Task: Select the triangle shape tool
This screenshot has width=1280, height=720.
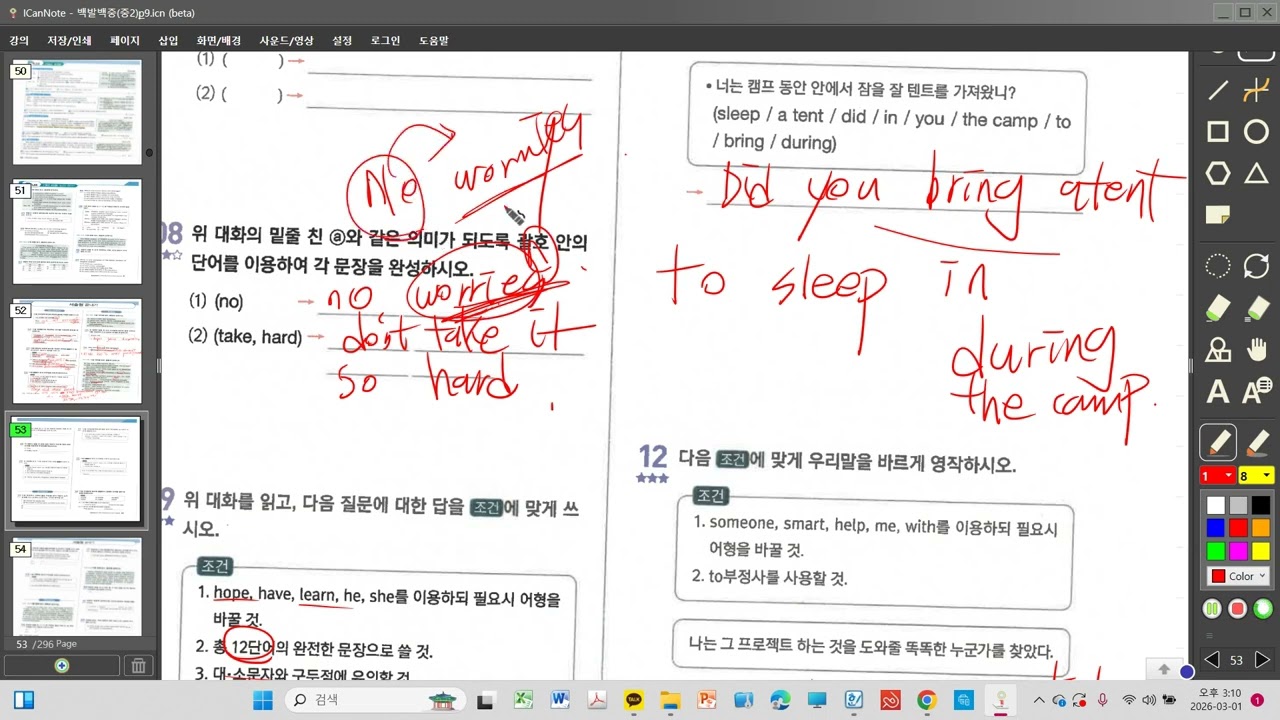Action: coord(1256,173)
